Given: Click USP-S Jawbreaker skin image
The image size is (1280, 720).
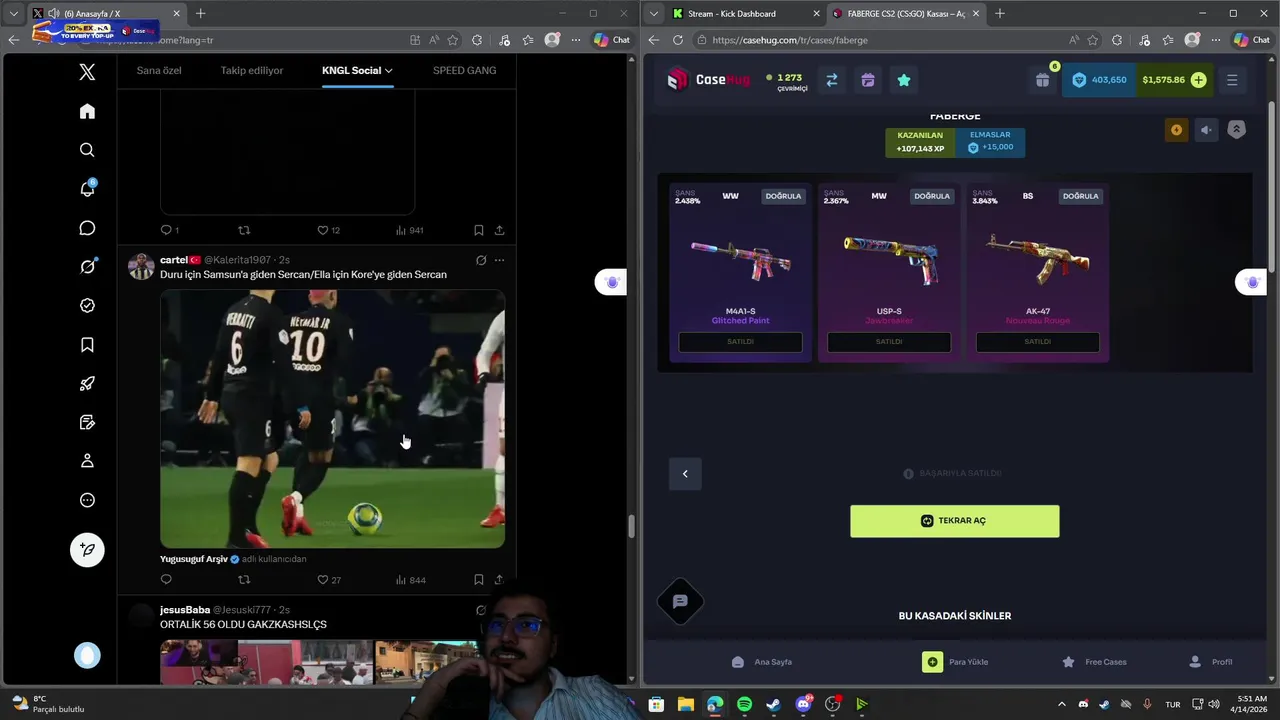Looking at the screenshot, I should click(889, 259).
